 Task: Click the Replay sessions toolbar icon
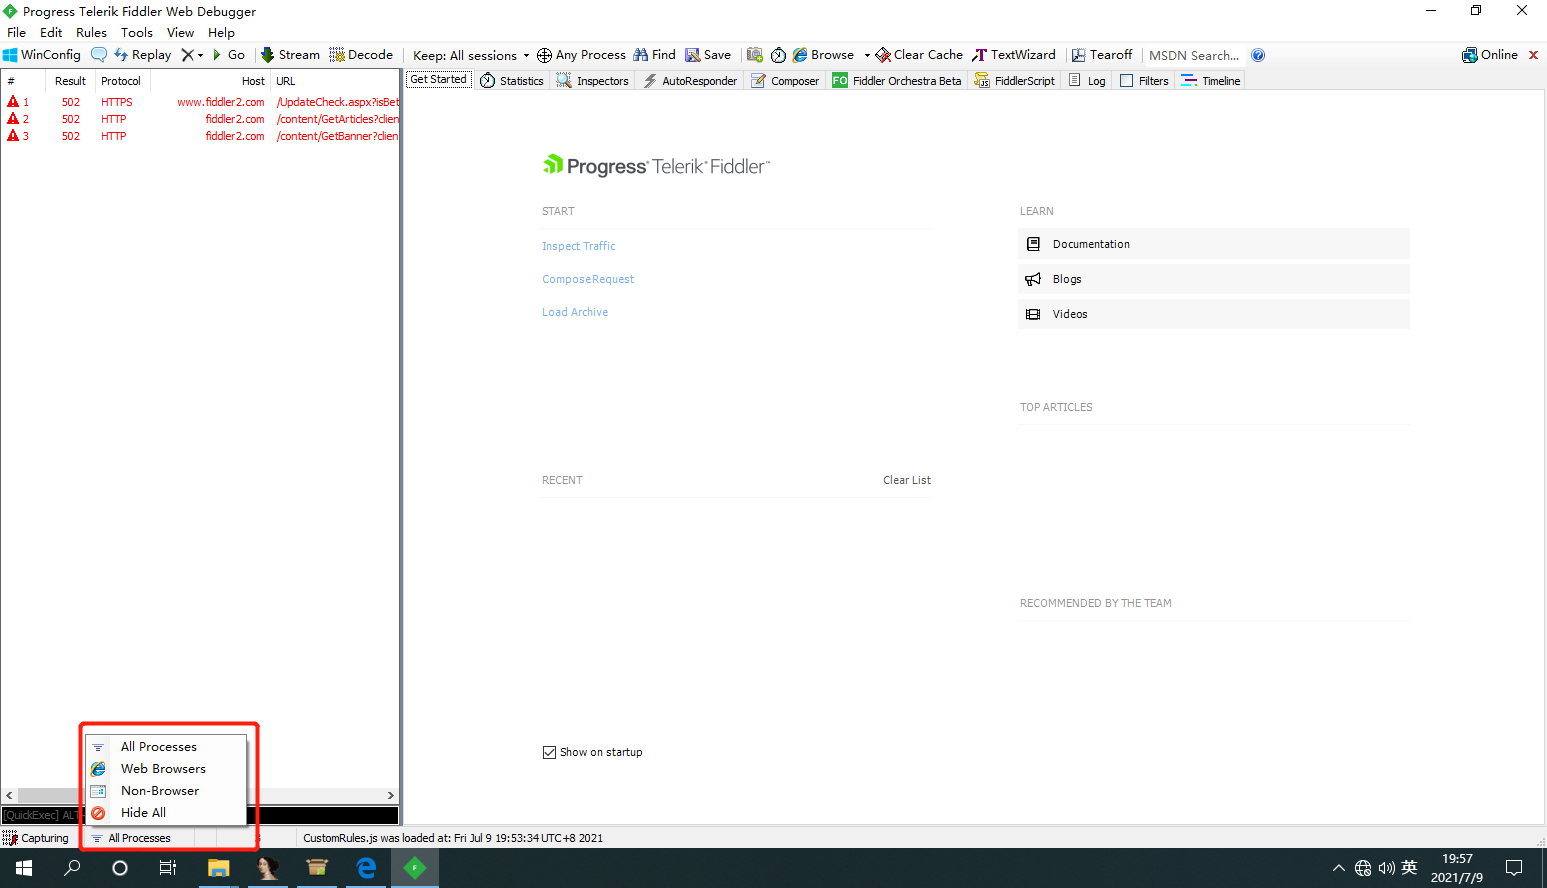click(121, 55)
